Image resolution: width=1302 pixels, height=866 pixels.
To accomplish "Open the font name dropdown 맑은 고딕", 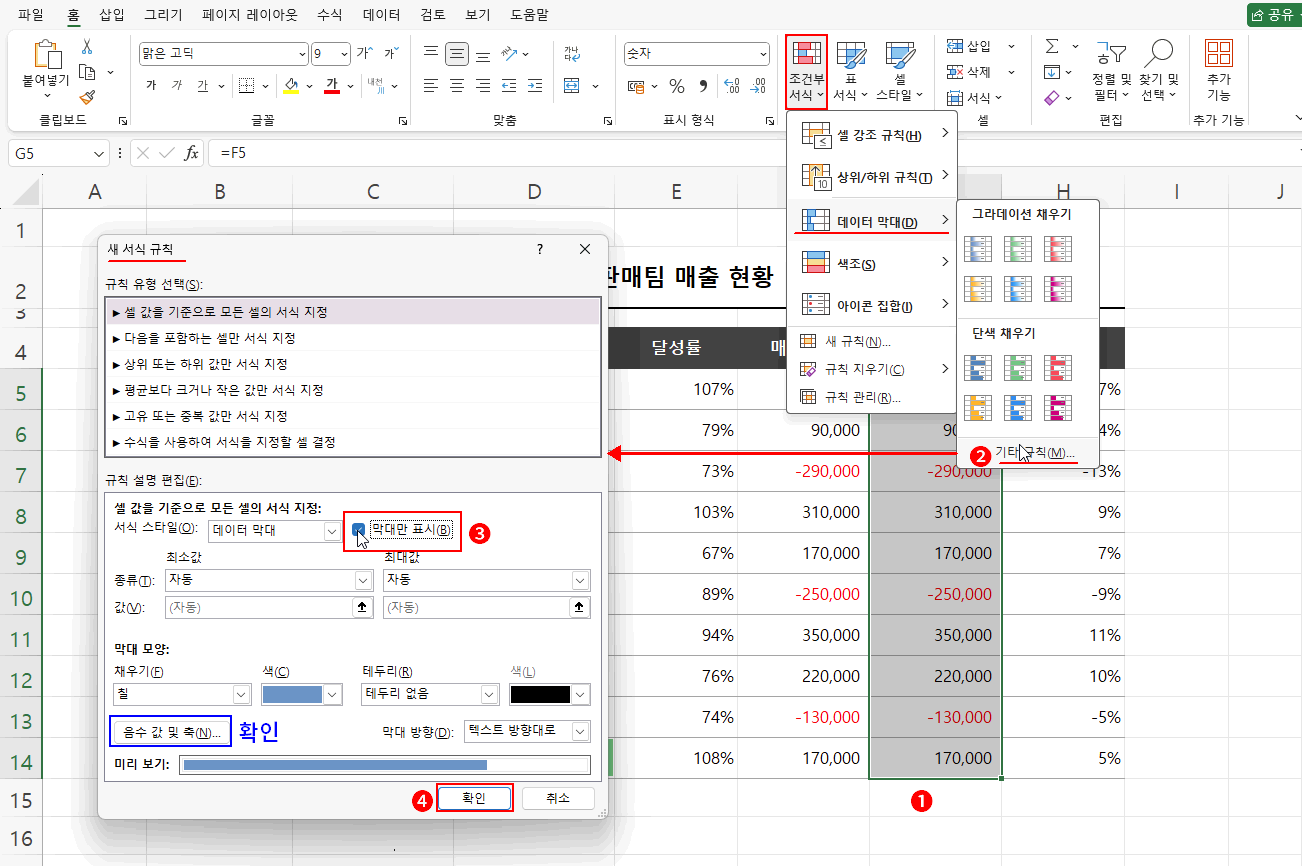I will 303,54.
